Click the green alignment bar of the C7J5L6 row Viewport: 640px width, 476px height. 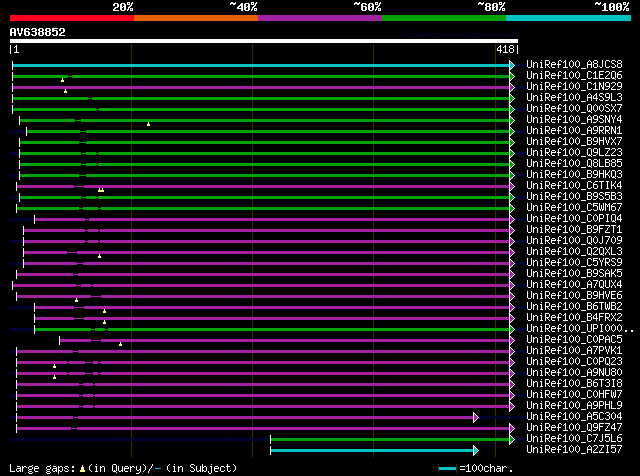click(390, 439)
